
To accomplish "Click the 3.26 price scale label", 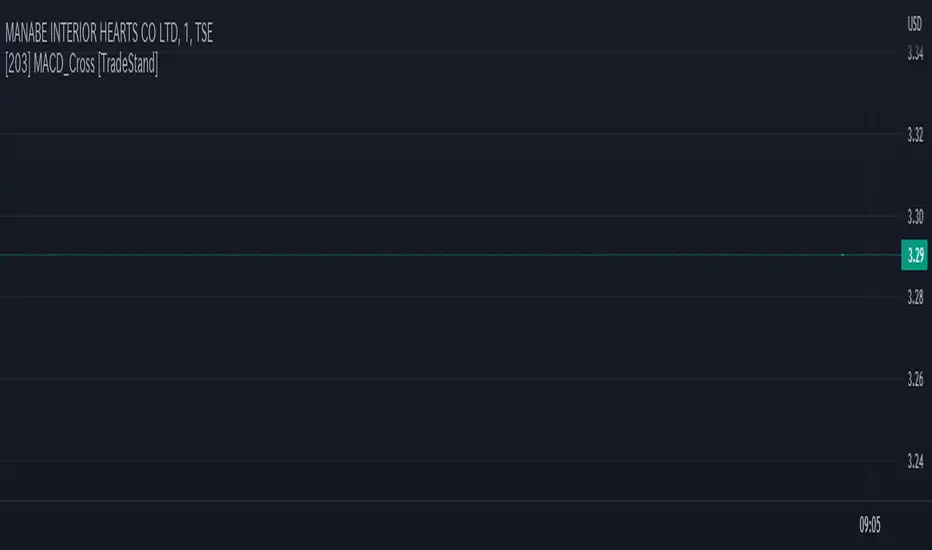I will 915,379.
